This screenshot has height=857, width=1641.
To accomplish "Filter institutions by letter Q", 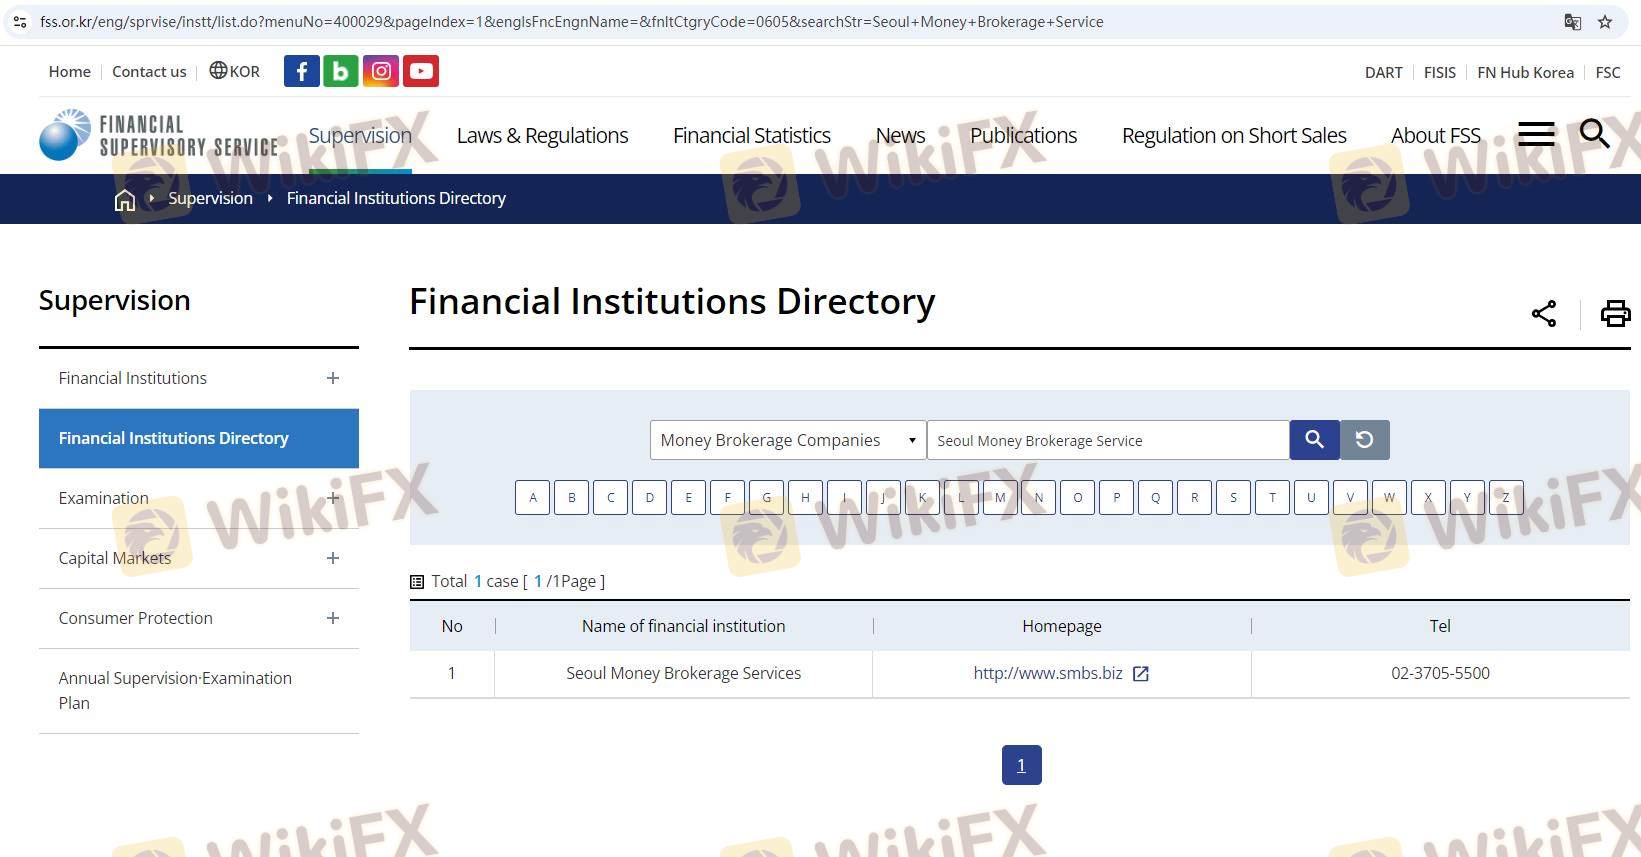I will [x=1155, y=497].
